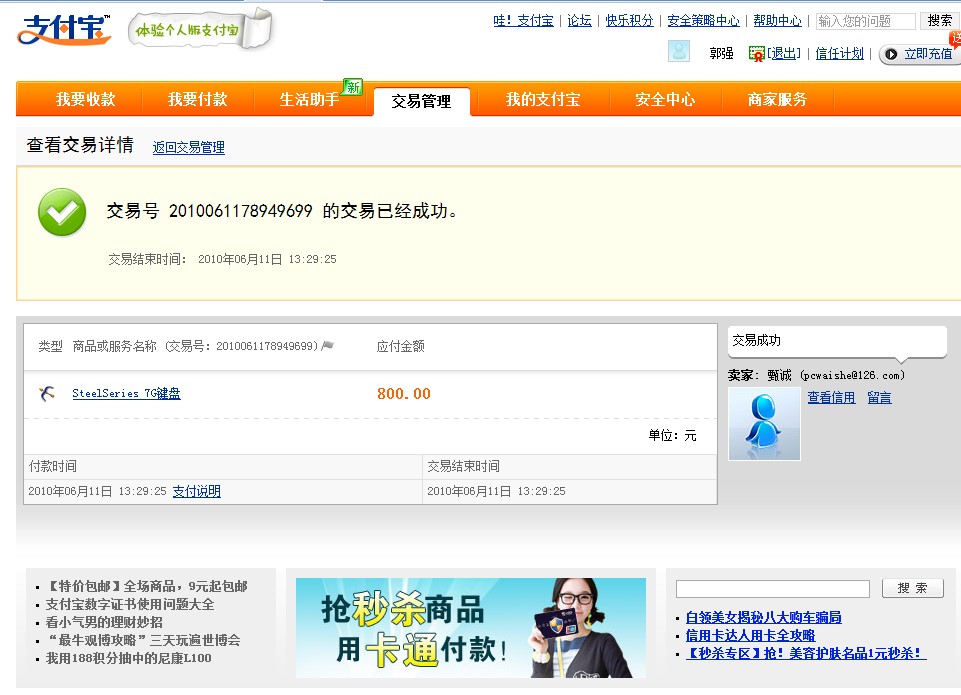
Task: Click the flag icon beside the transaction number
Action: pyautogui.click(x=328, y=346)
